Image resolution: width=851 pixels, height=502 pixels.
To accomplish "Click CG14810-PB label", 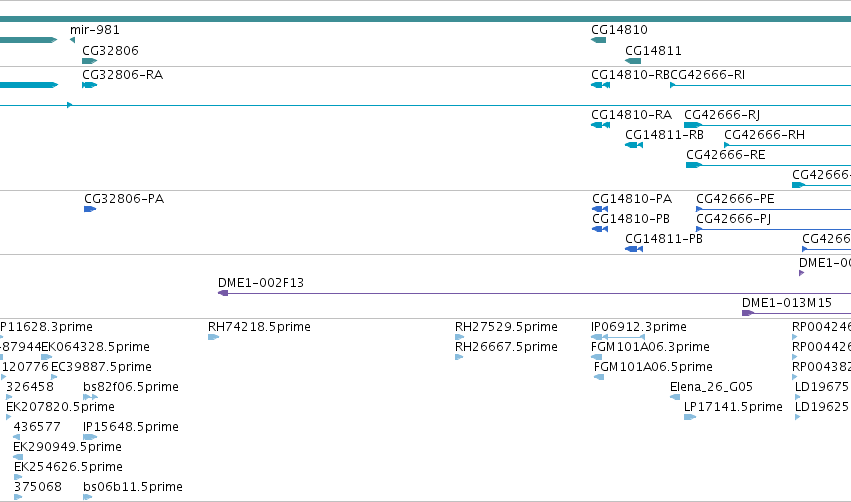I will coord(631,219).
